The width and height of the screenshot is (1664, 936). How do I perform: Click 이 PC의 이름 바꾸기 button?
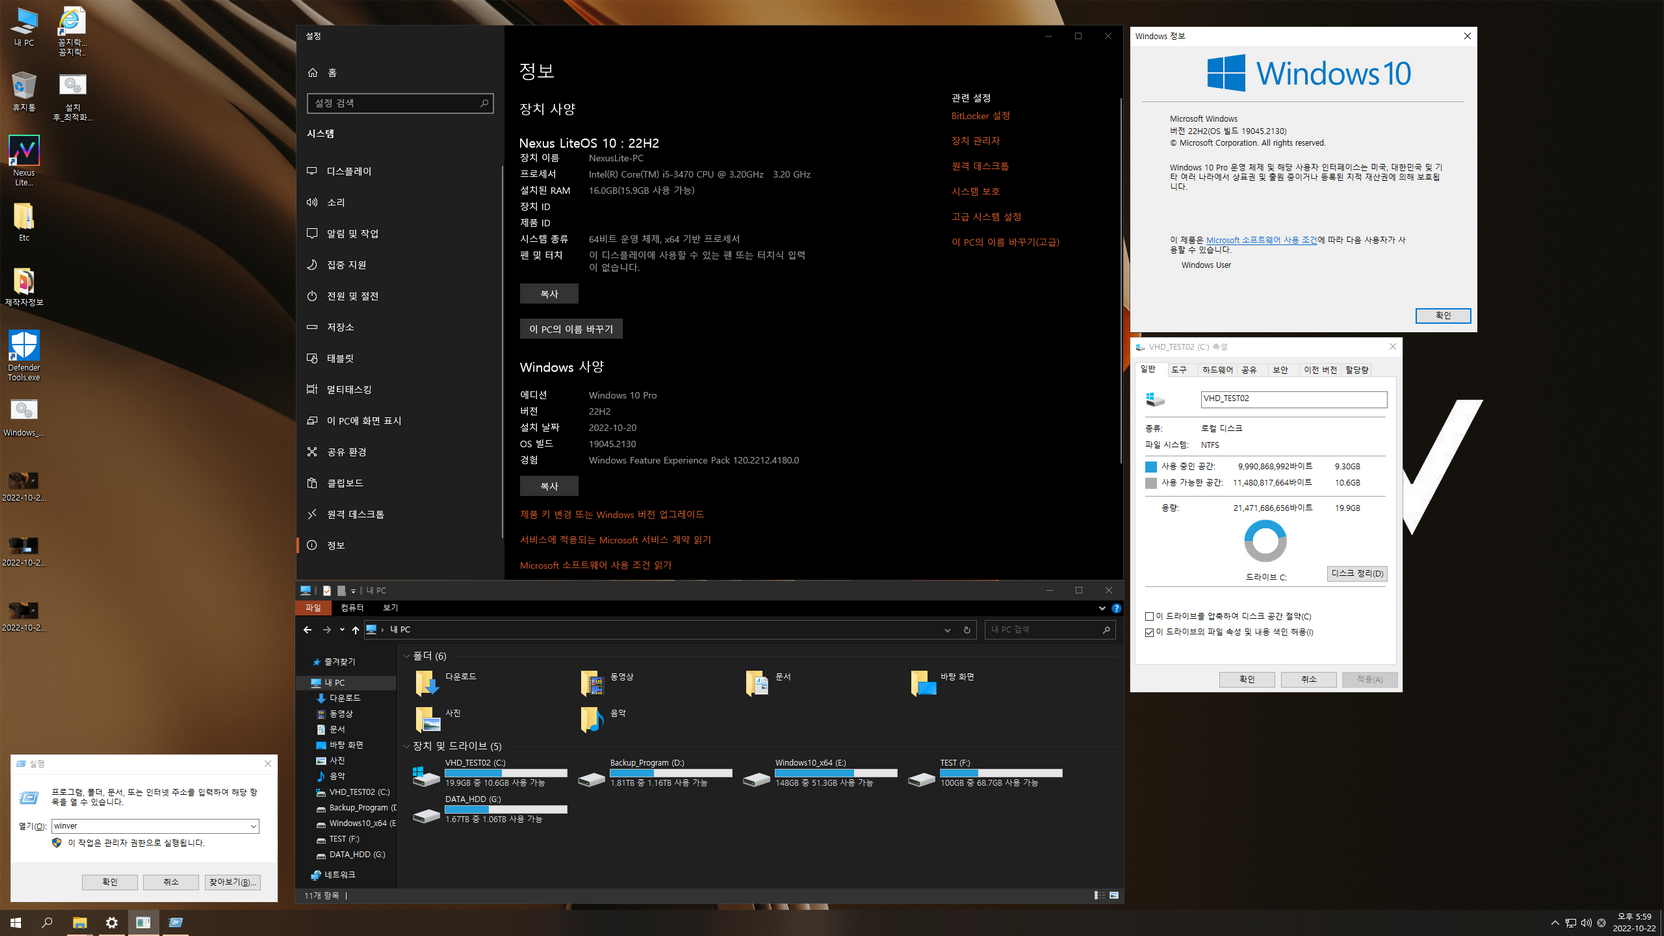tap(571, 329)
